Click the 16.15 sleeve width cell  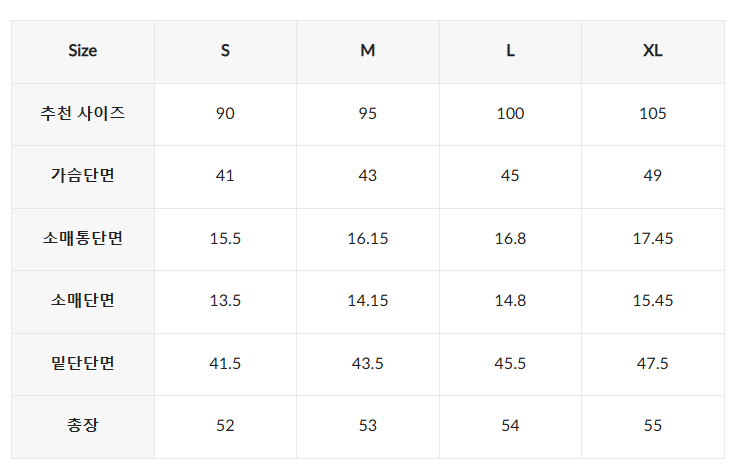368,239
